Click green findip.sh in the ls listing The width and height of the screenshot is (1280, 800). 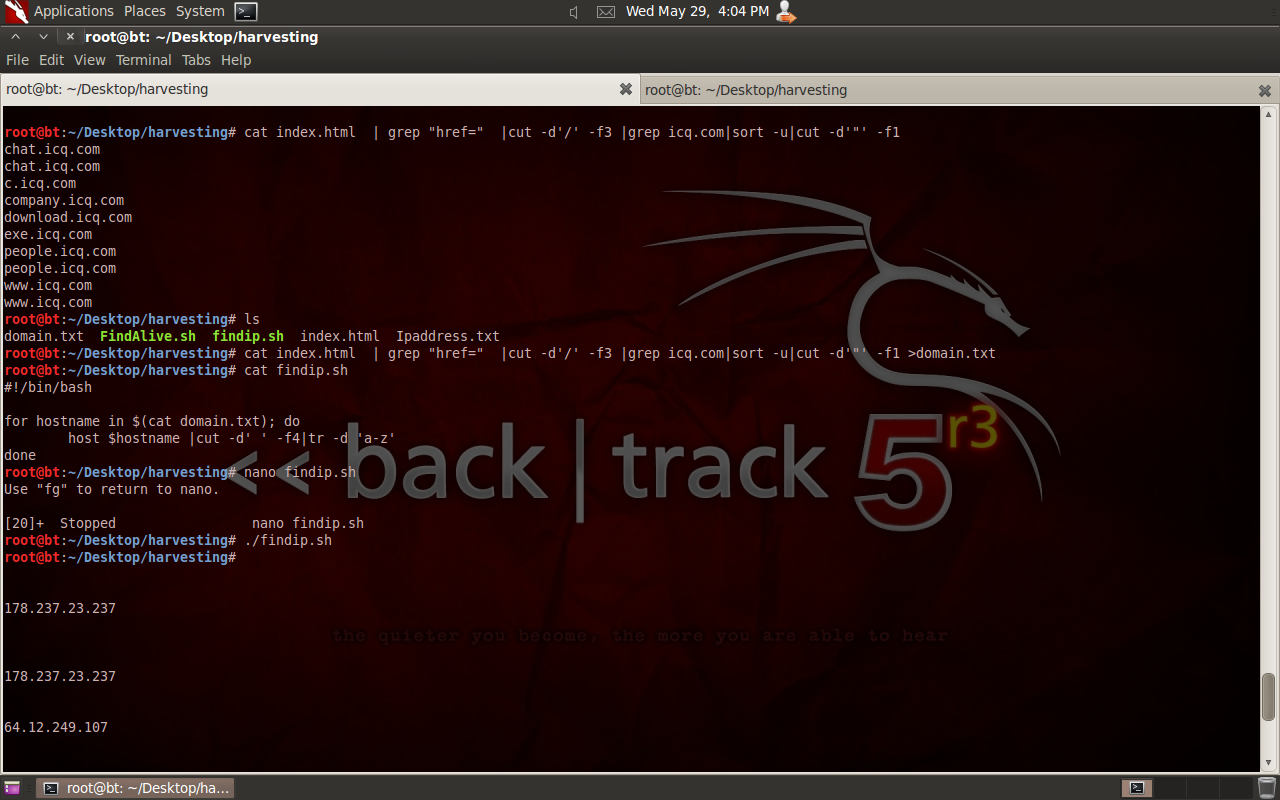[248, 336]
